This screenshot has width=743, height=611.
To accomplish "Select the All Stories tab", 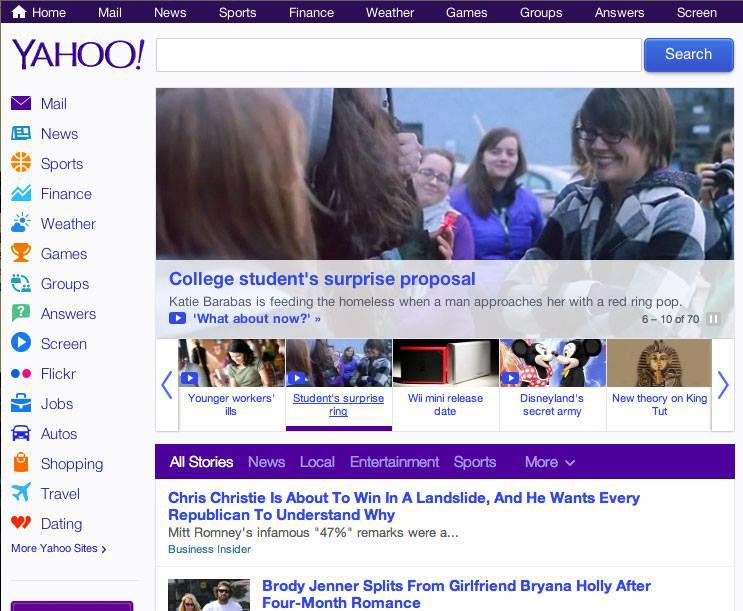I will click(x=201, y=462).
